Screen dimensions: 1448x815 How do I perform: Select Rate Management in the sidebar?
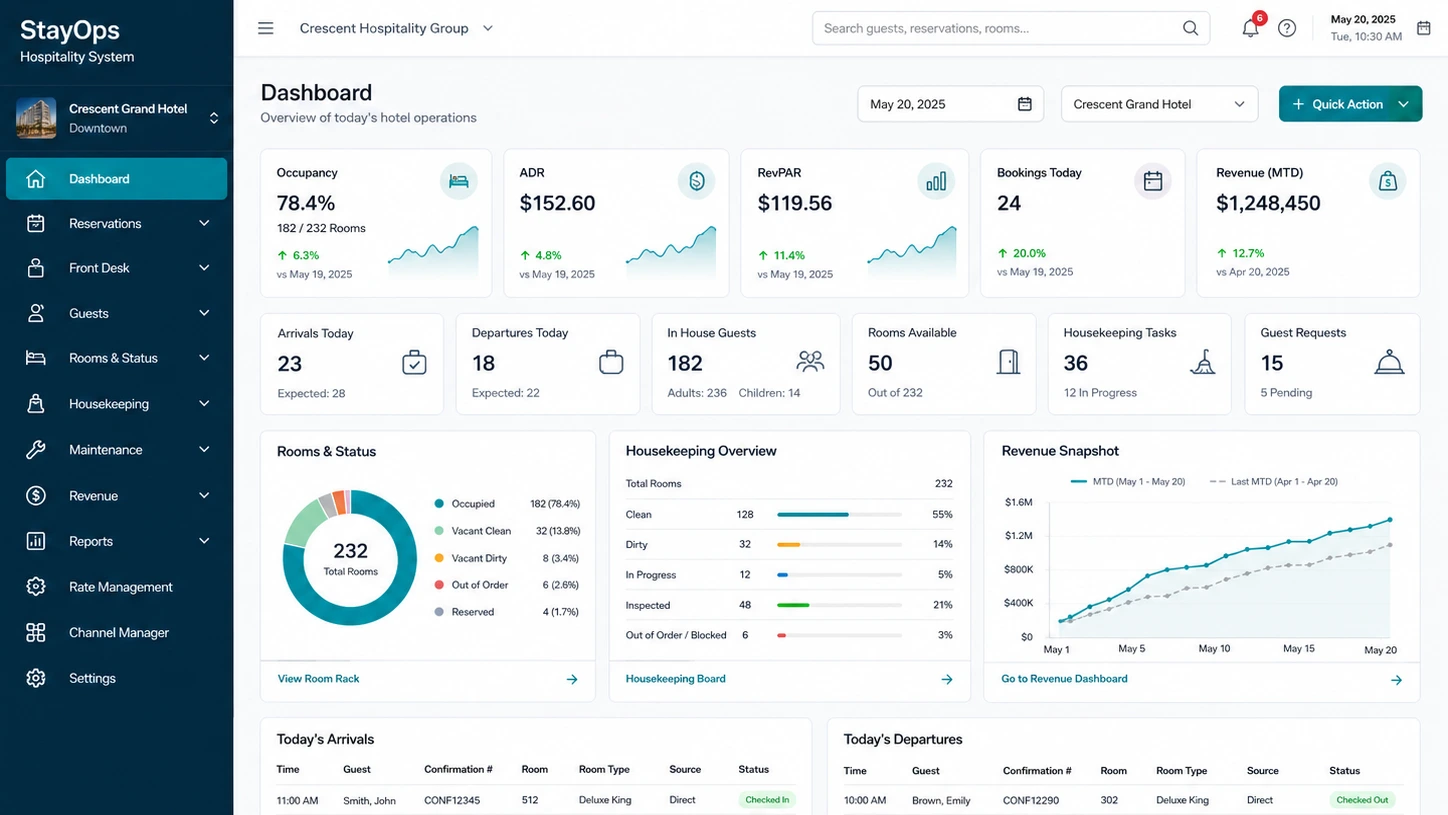coord(116,587)
